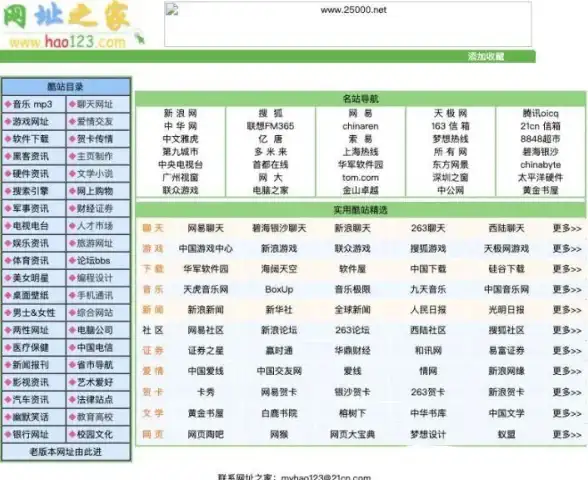Visit 网易 in 名站导航
Viewport: 588px width, 480px height.
(360, 113)
